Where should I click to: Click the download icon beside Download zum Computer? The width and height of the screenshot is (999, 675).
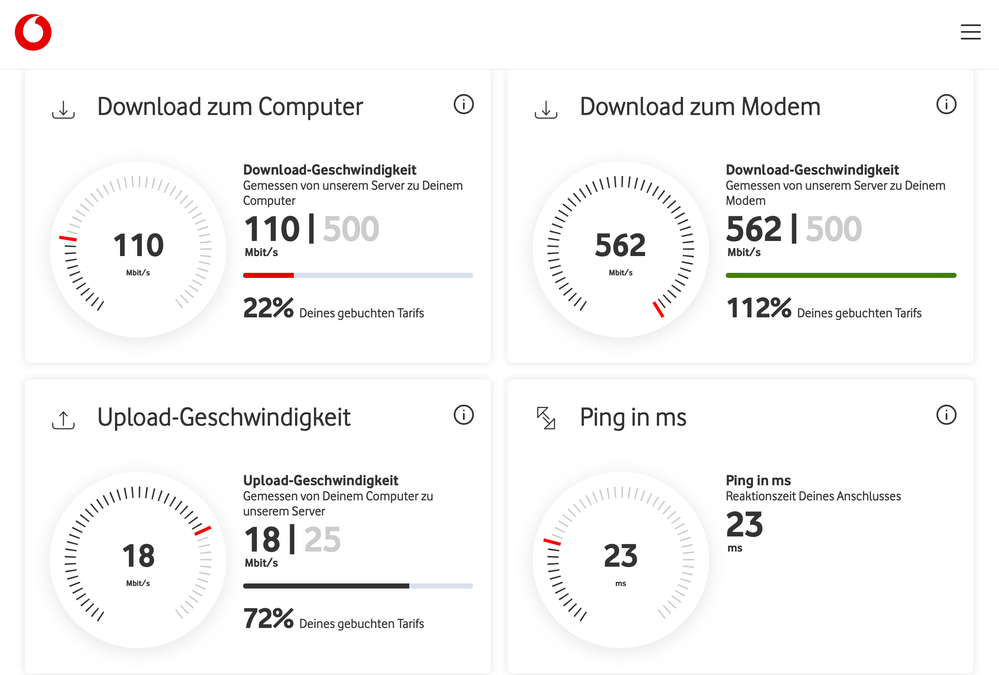pyautogui.click(x=63, y=109)
